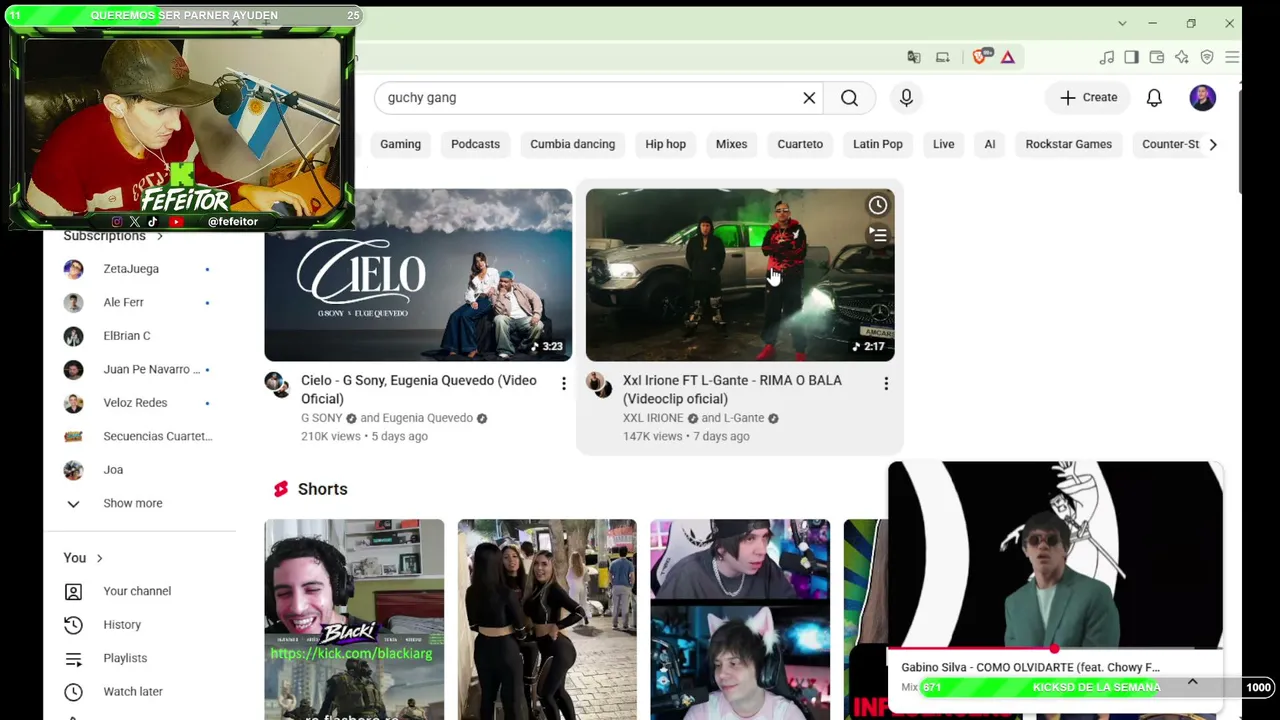Show more filter chips with the right arrow

coord(1213,144)
